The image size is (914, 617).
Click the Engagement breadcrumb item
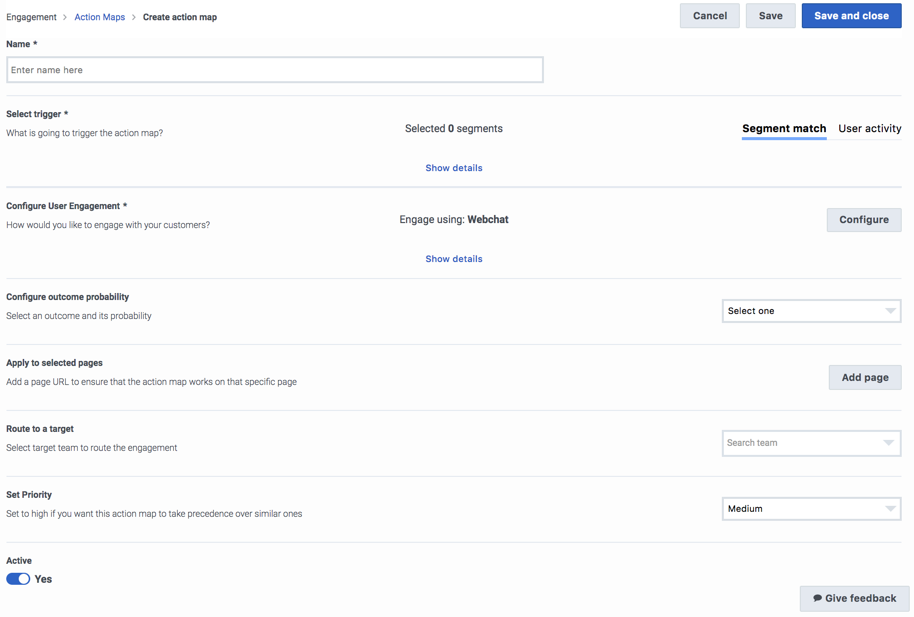(x=31, y=17)
